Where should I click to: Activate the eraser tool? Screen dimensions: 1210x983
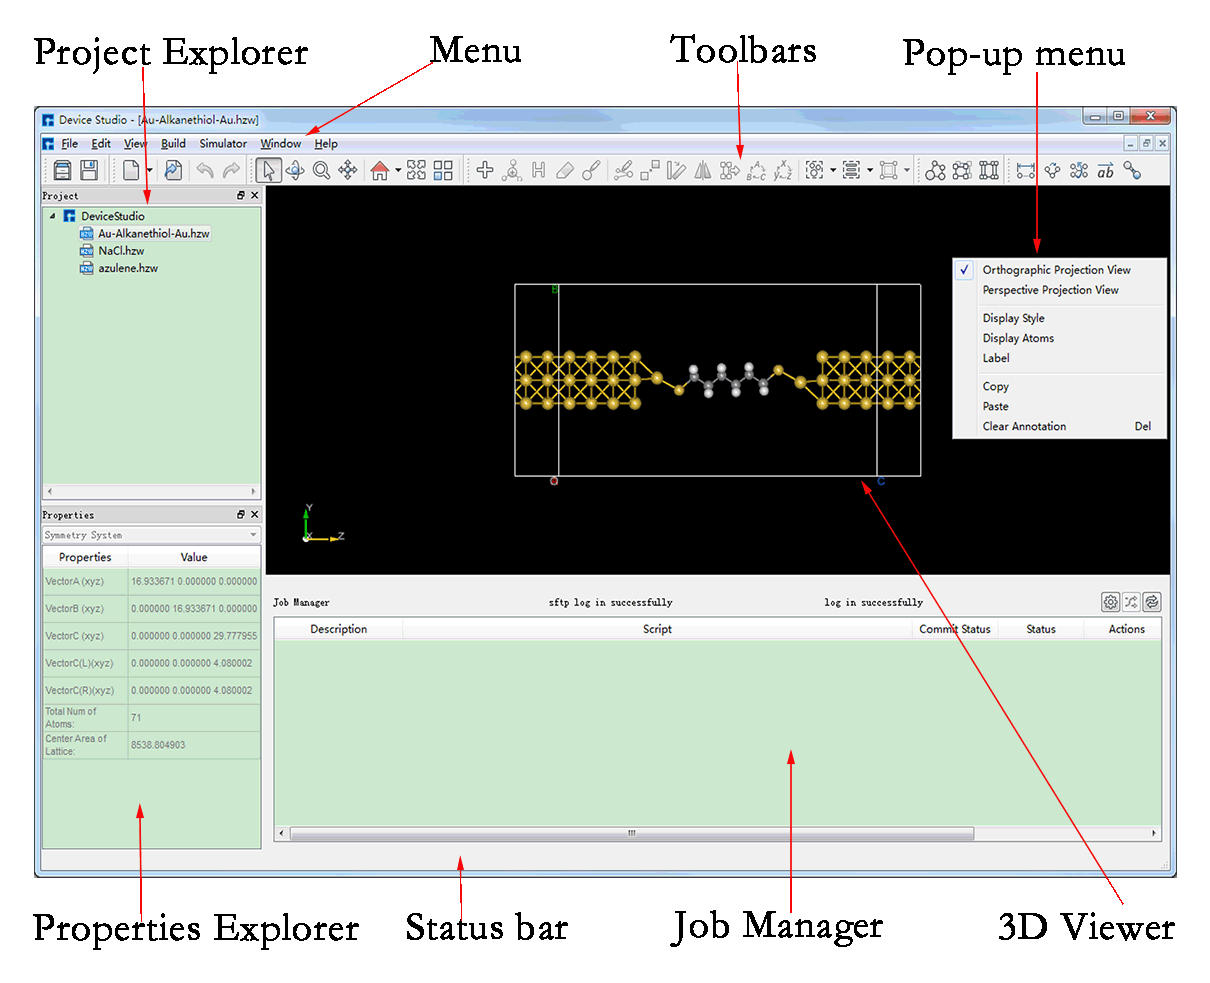pyautogui.click(x=564, y=170)
